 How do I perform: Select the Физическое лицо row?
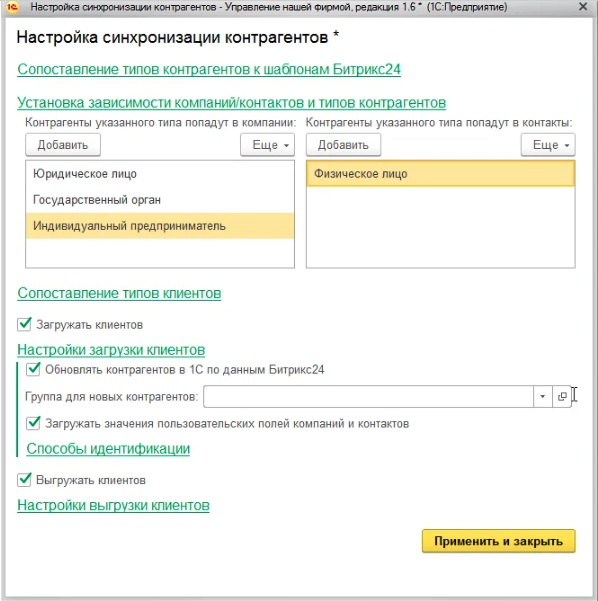coord(440,174)
